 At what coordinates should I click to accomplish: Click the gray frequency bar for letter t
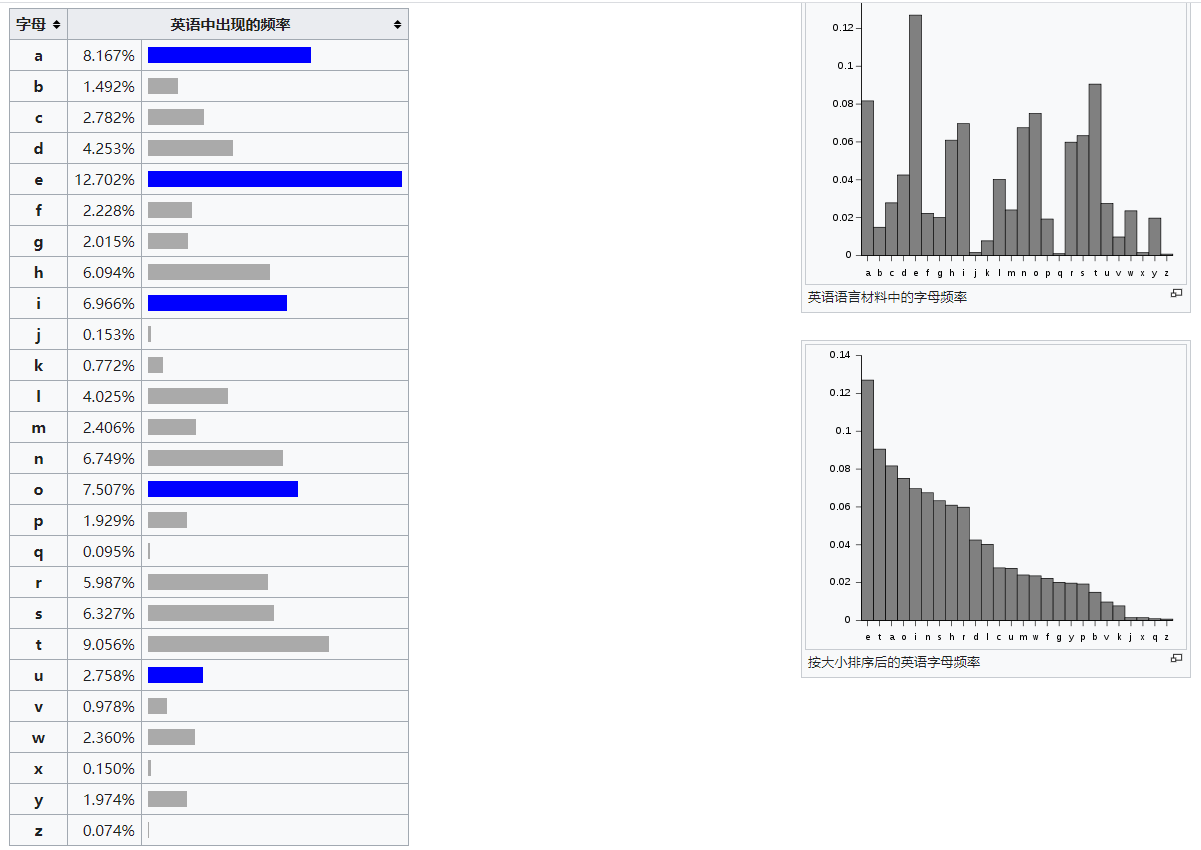click(238, 644)
